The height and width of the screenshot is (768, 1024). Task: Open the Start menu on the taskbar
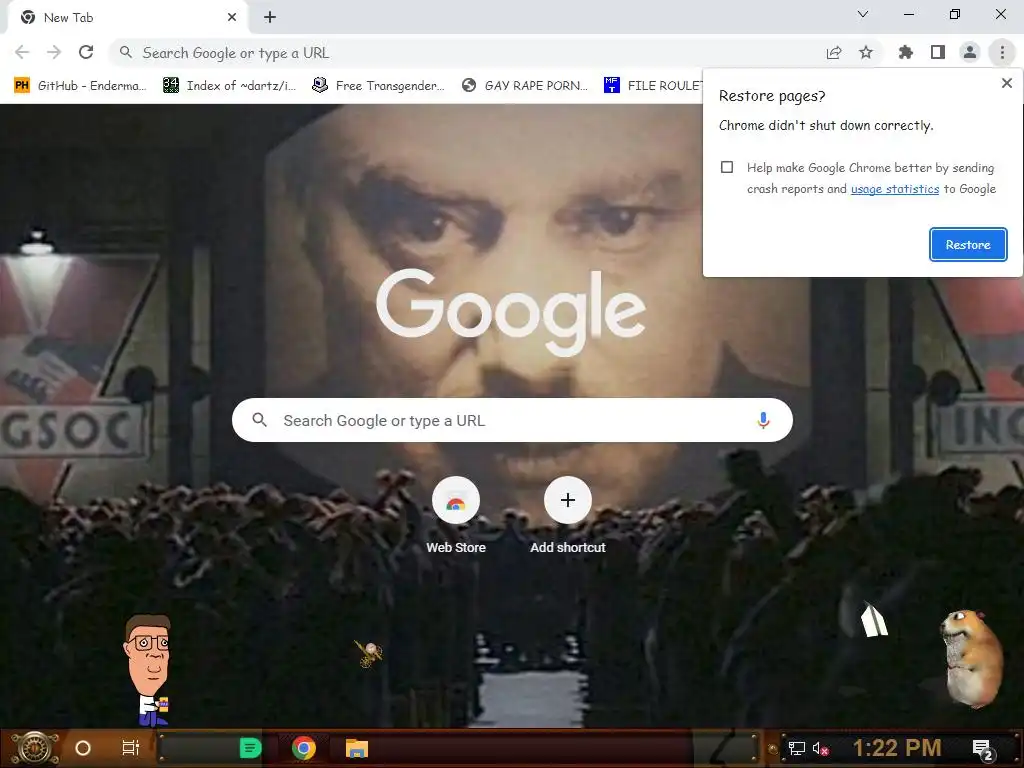click(x=35, y=748)
